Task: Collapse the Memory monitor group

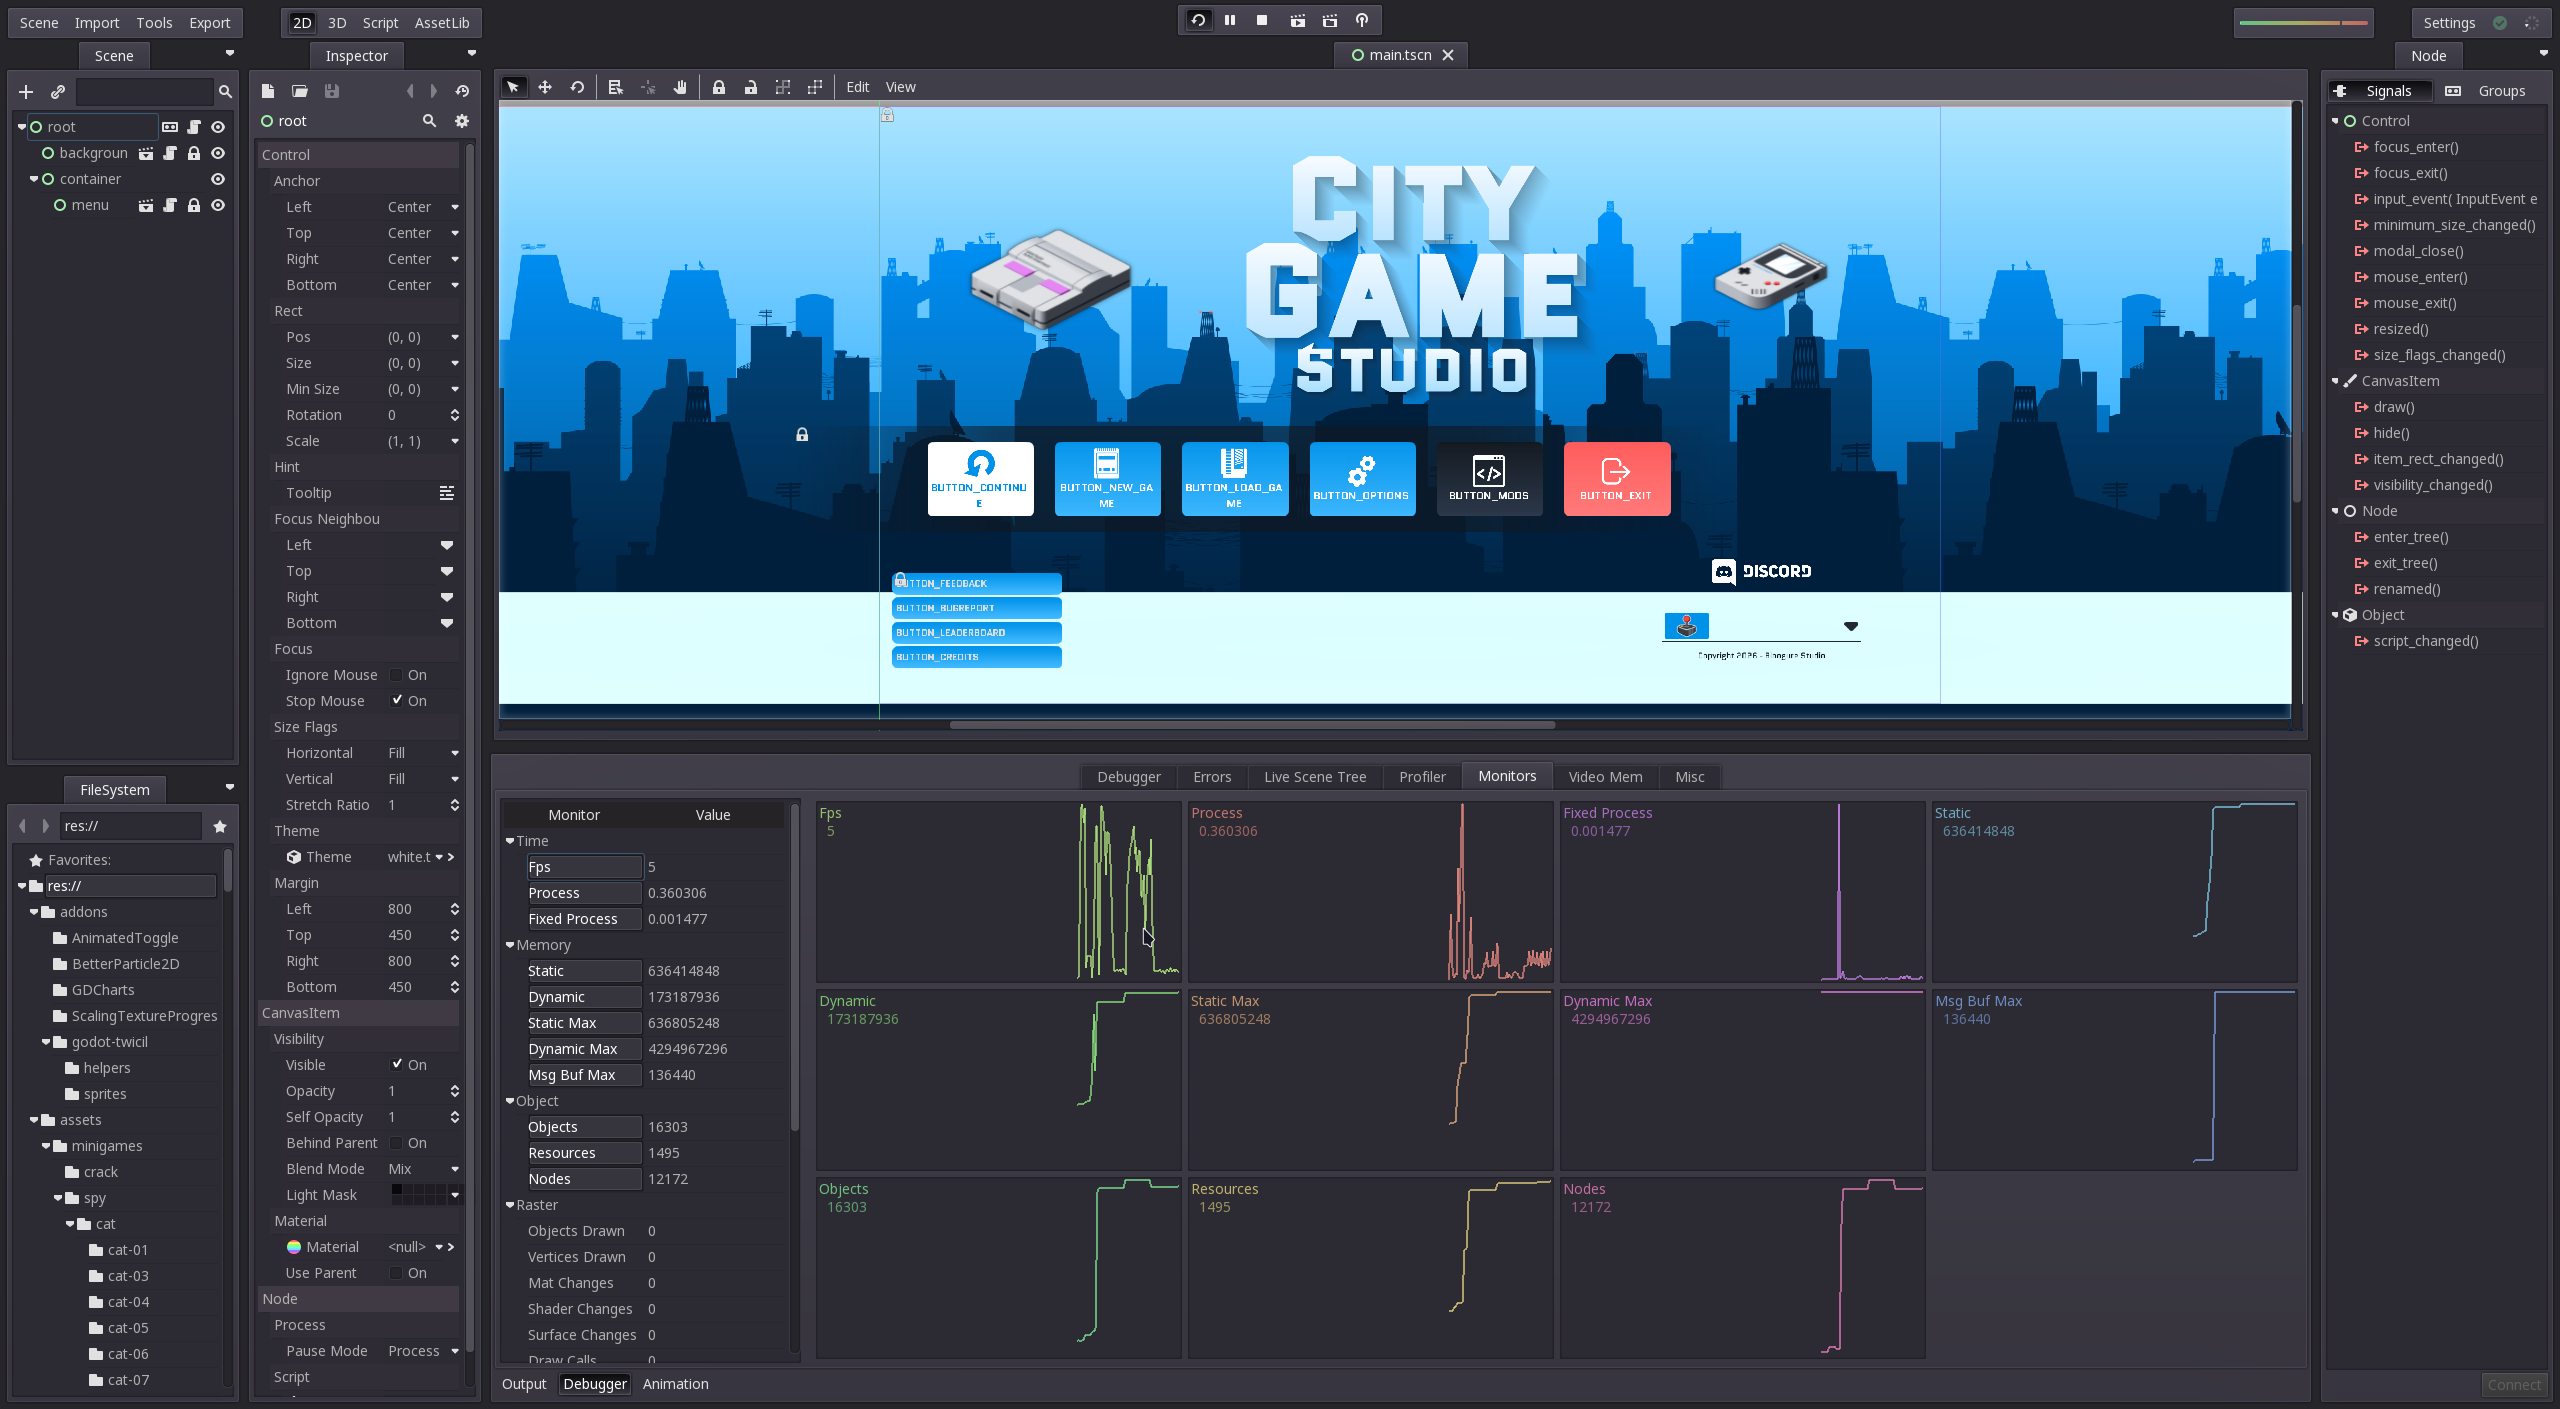Action: coord(510,945)
